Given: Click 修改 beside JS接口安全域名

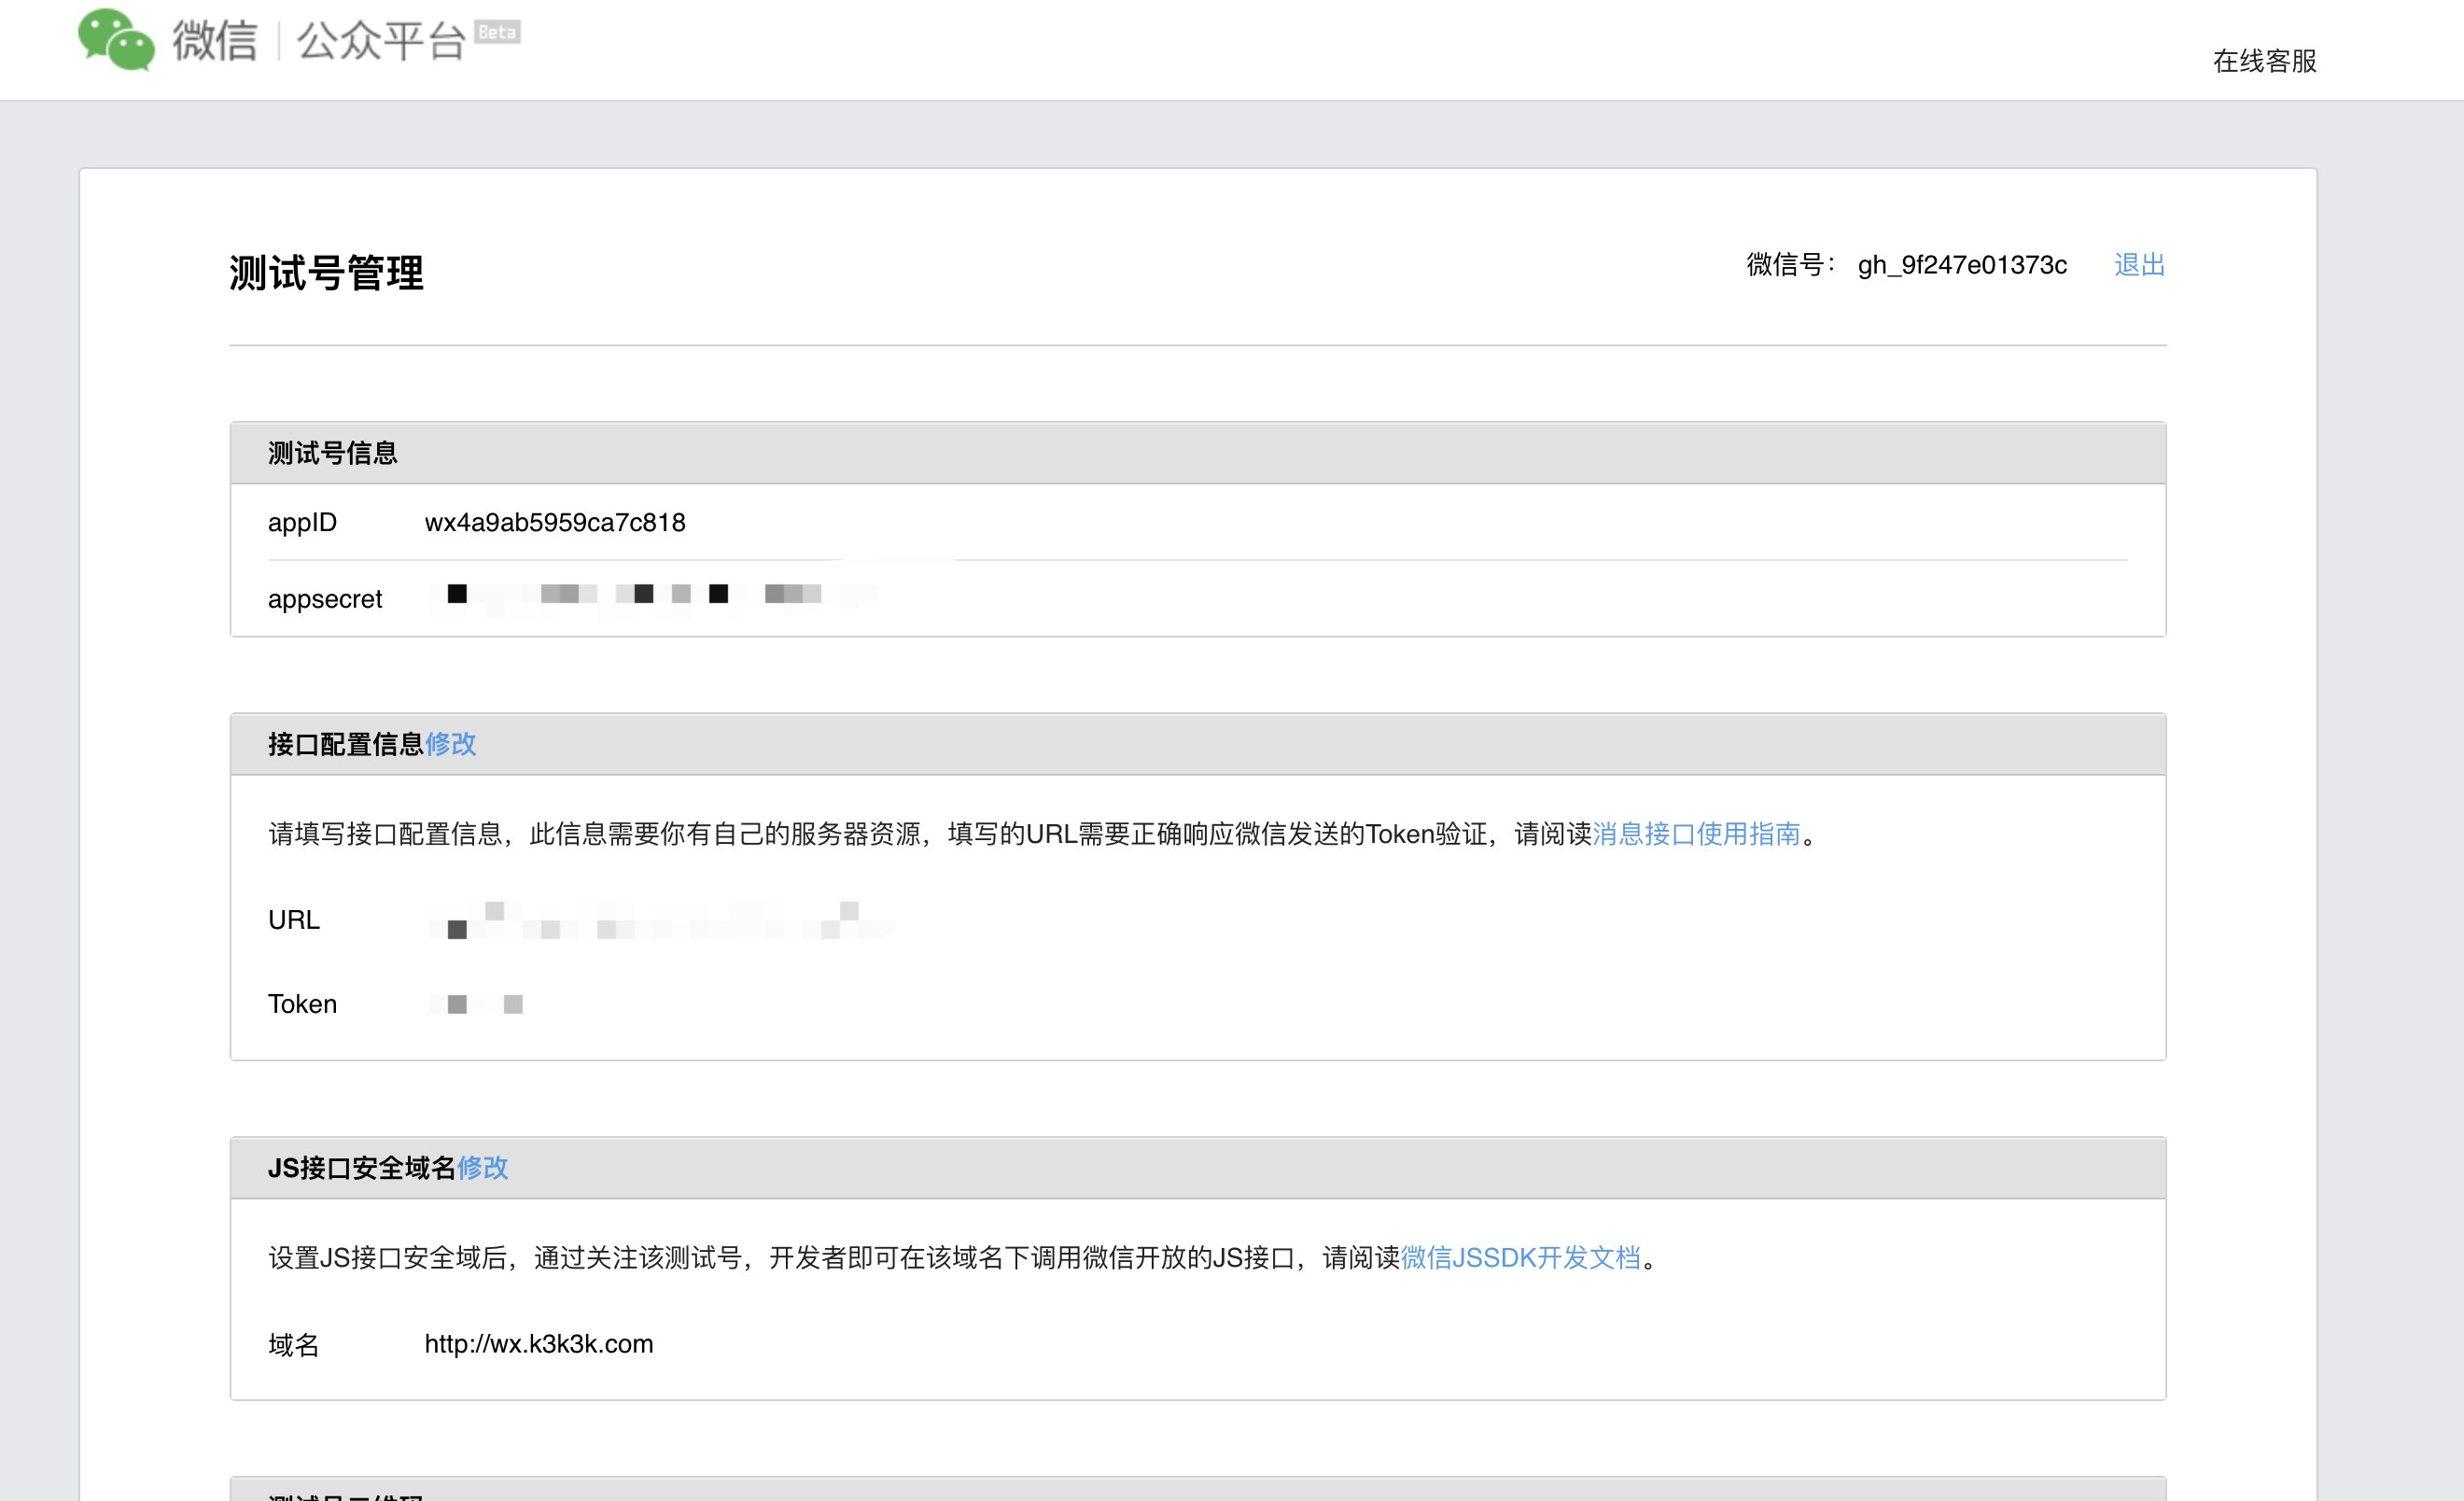Looking at the screenshot, I should 482,1167.
